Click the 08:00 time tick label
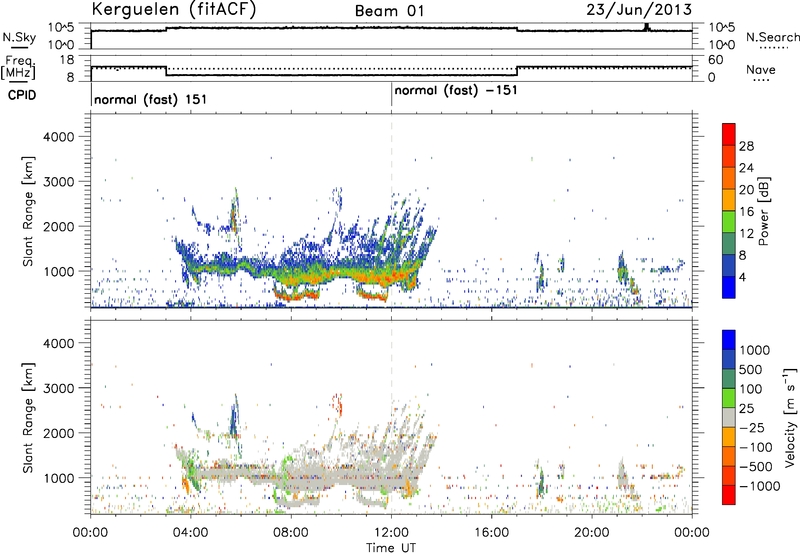Viewport: 800px width, 554px height. point(291,533)
